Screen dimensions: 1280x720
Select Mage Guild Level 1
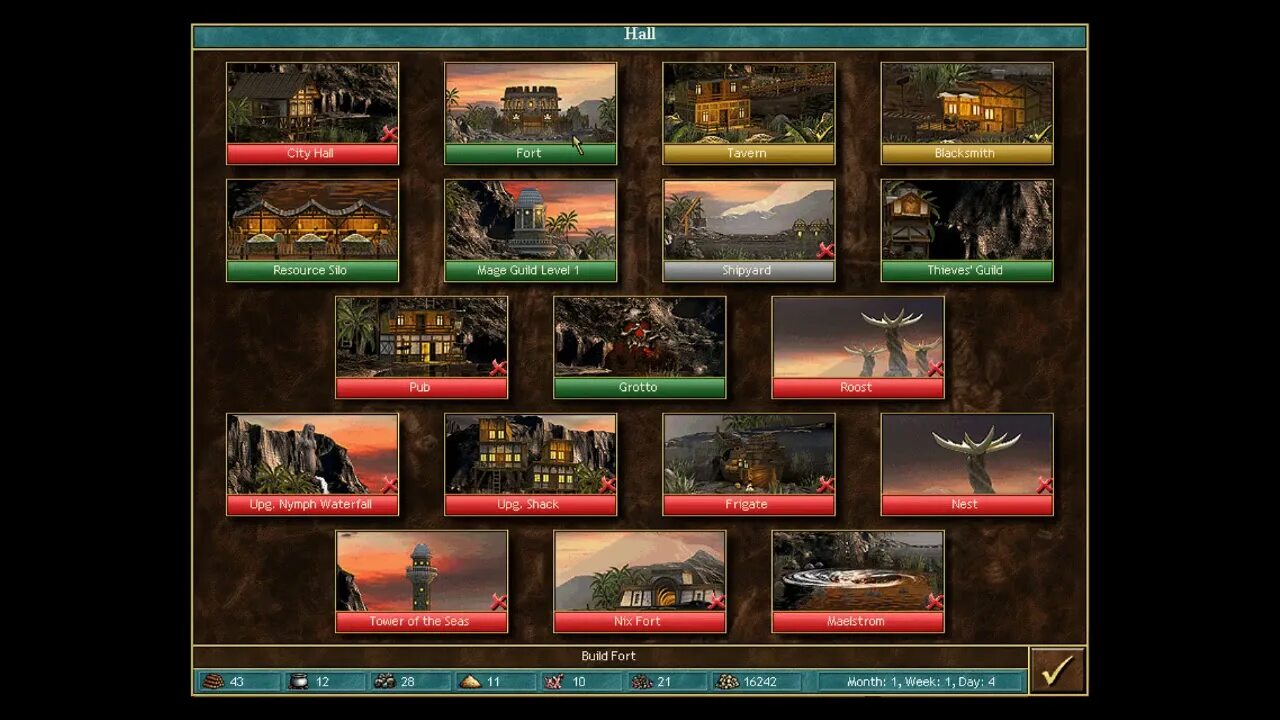[x=530, y=230]
